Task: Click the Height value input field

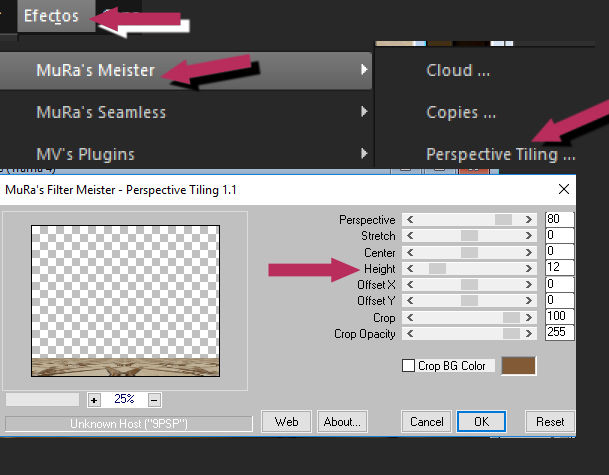Action: [559, 268]
